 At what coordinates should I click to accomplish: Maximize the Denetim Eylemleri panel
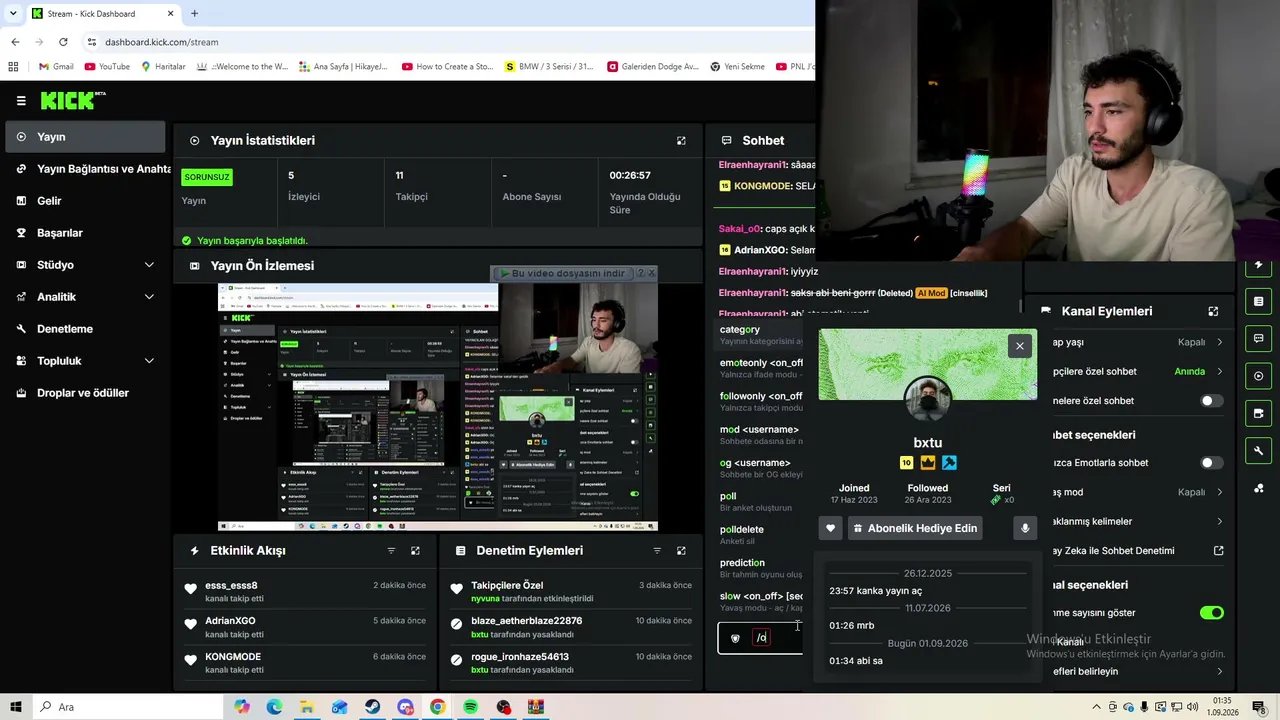pyautogui.click(x=681, y=551)
